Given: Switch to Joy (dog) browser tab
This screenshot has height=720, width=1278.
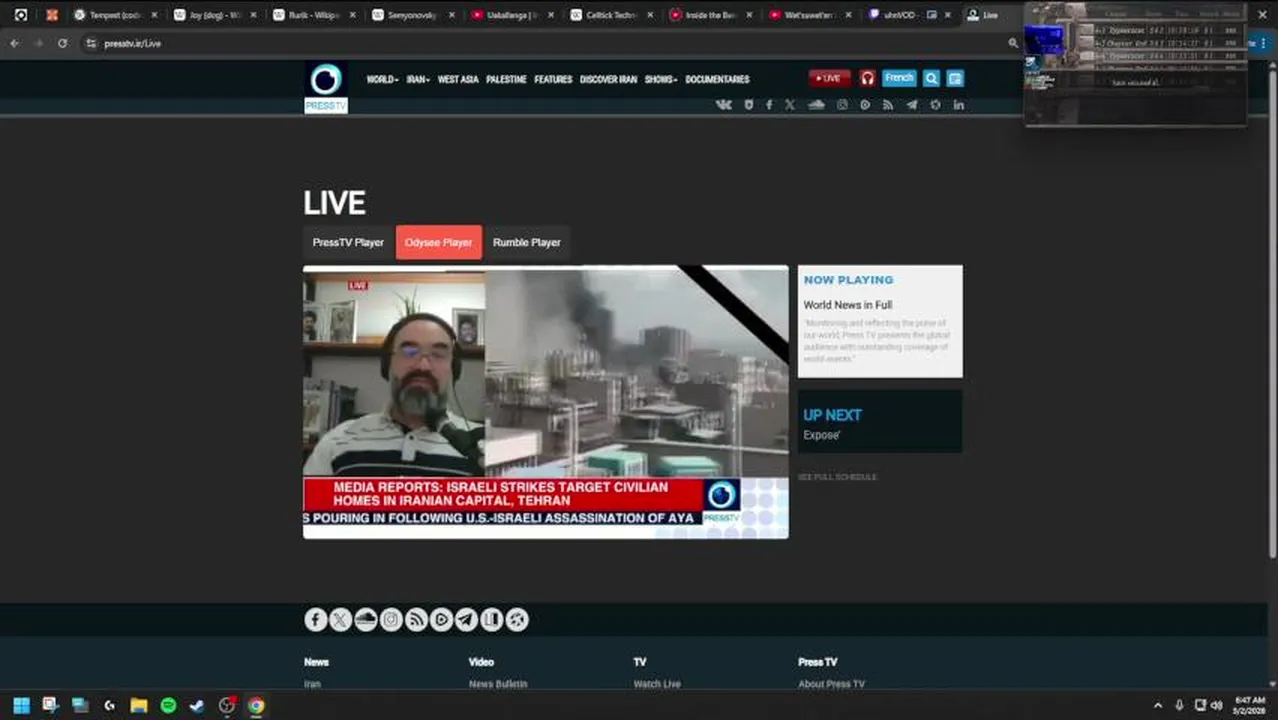Looking at the screenshot, I should pyautogui.click(x=215, y=15).
